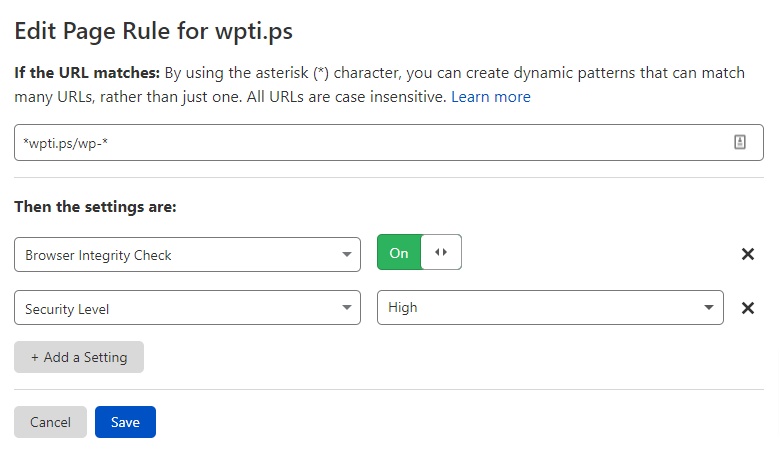Open the Learn more link
Viewport: 779px width, 456px height.
pos(490,96)
